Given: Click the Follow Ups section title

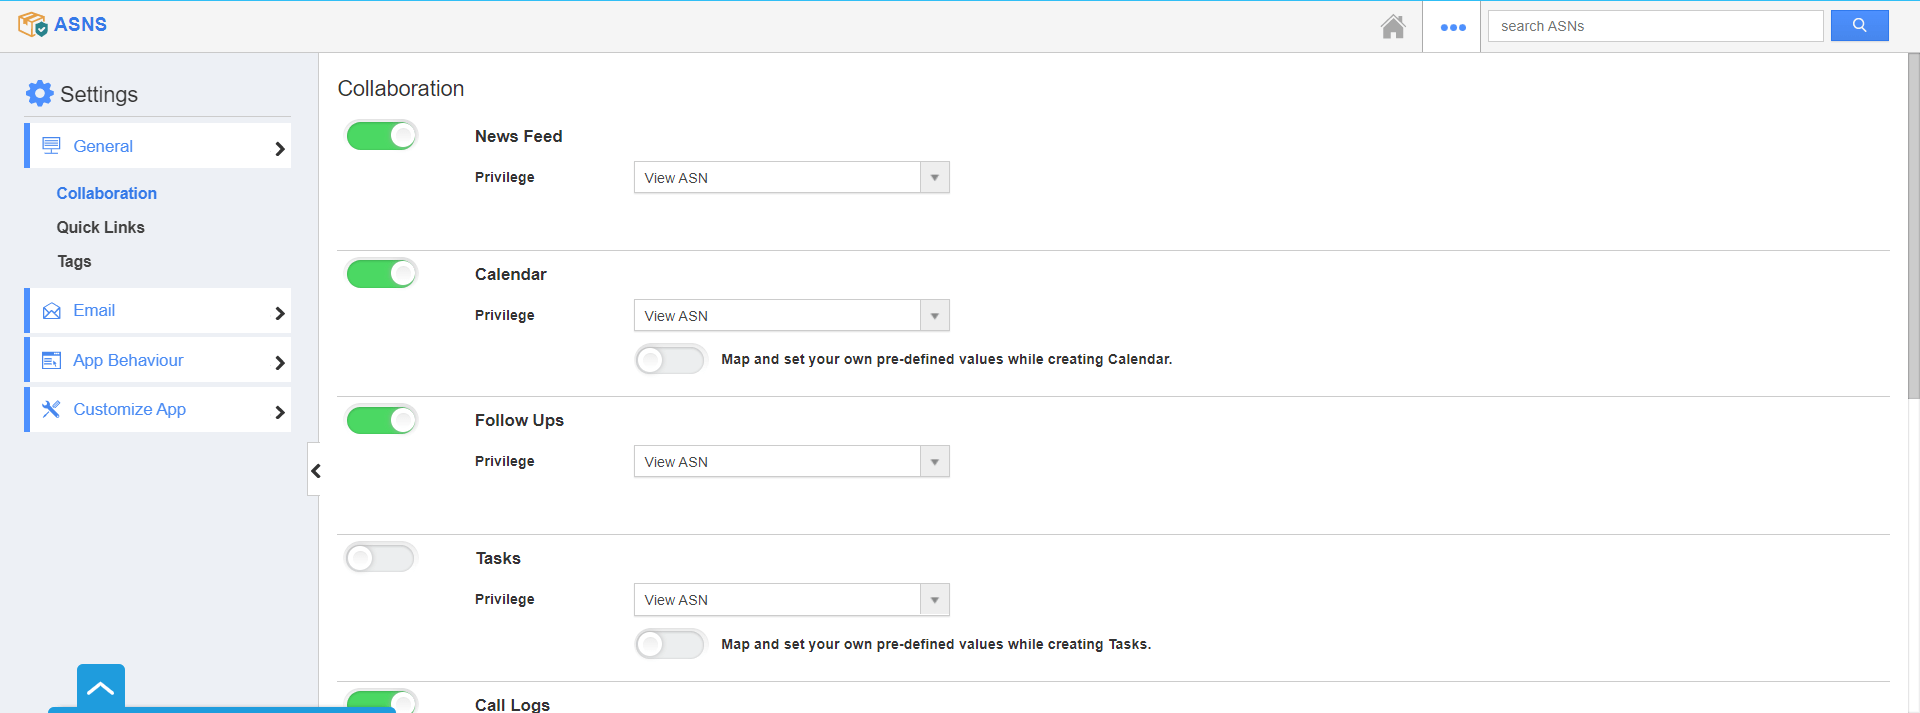Looking at the screenshot, I should click(519, 420).
